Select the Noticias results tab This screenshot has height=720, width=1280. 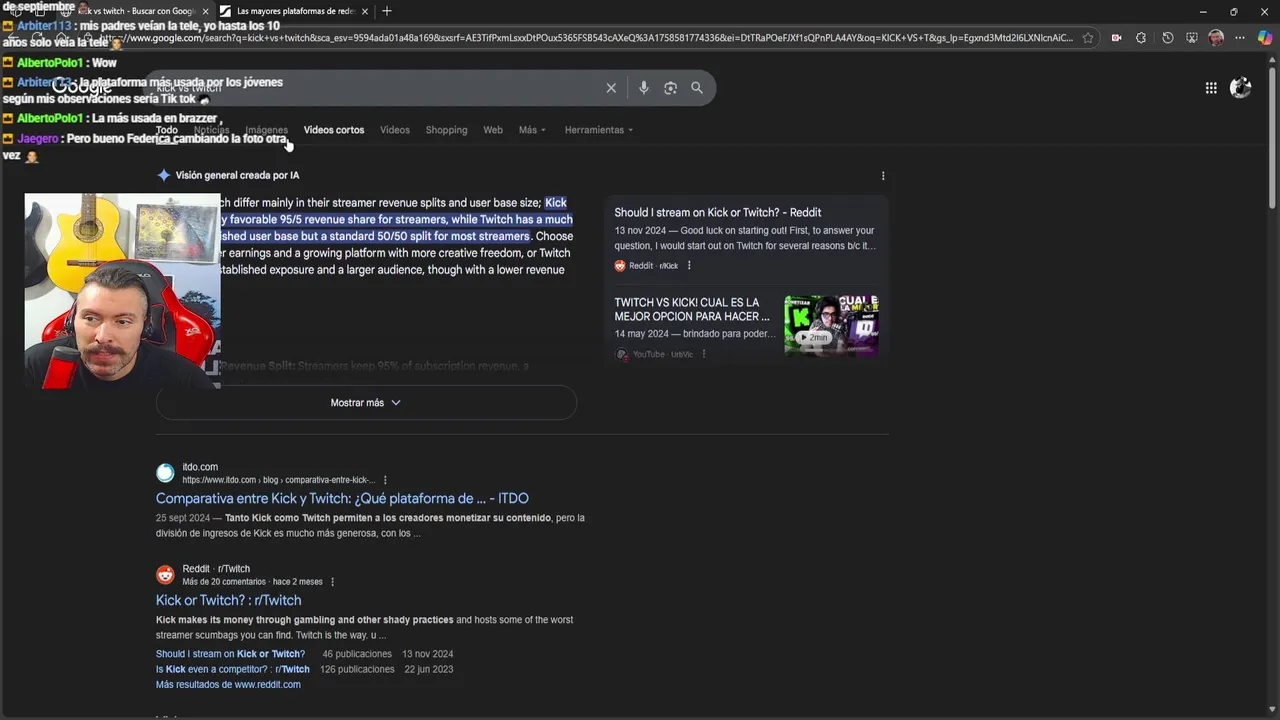point(211,130)
